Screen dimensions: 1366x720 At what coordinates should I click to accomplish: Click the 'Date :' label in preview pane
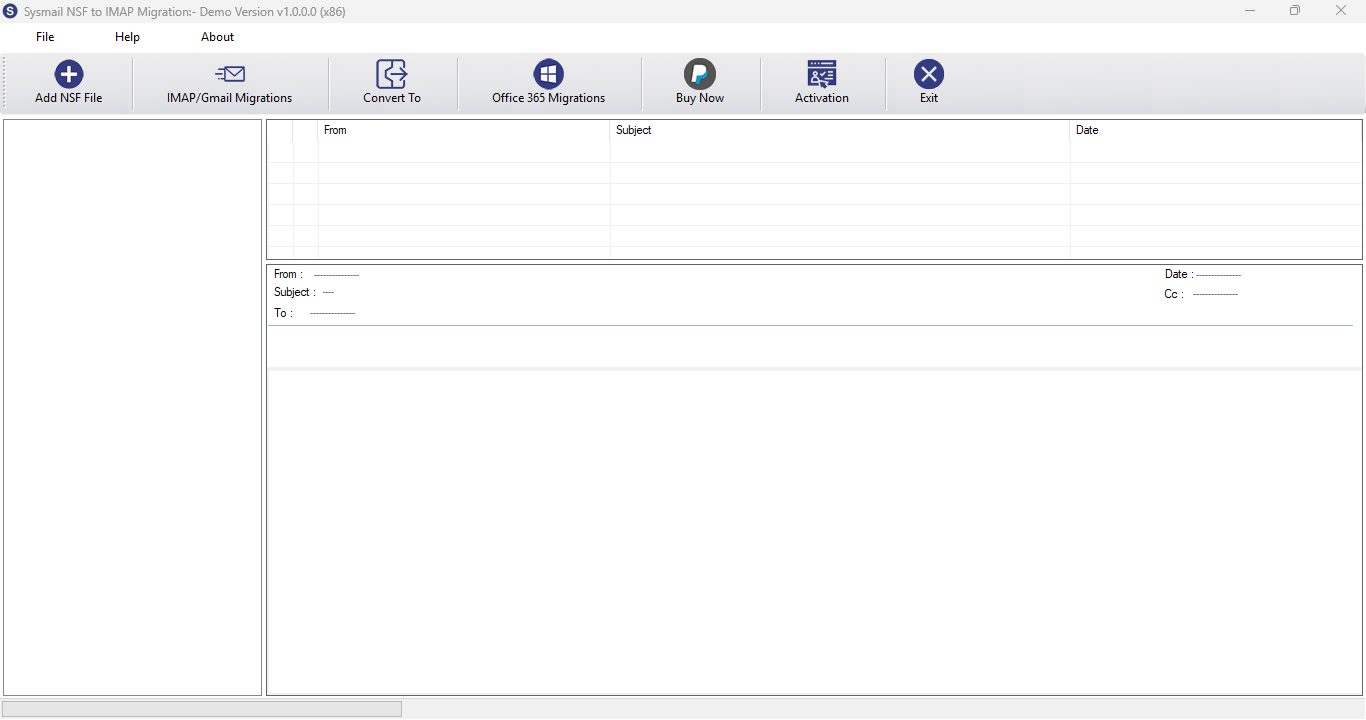1179,274
